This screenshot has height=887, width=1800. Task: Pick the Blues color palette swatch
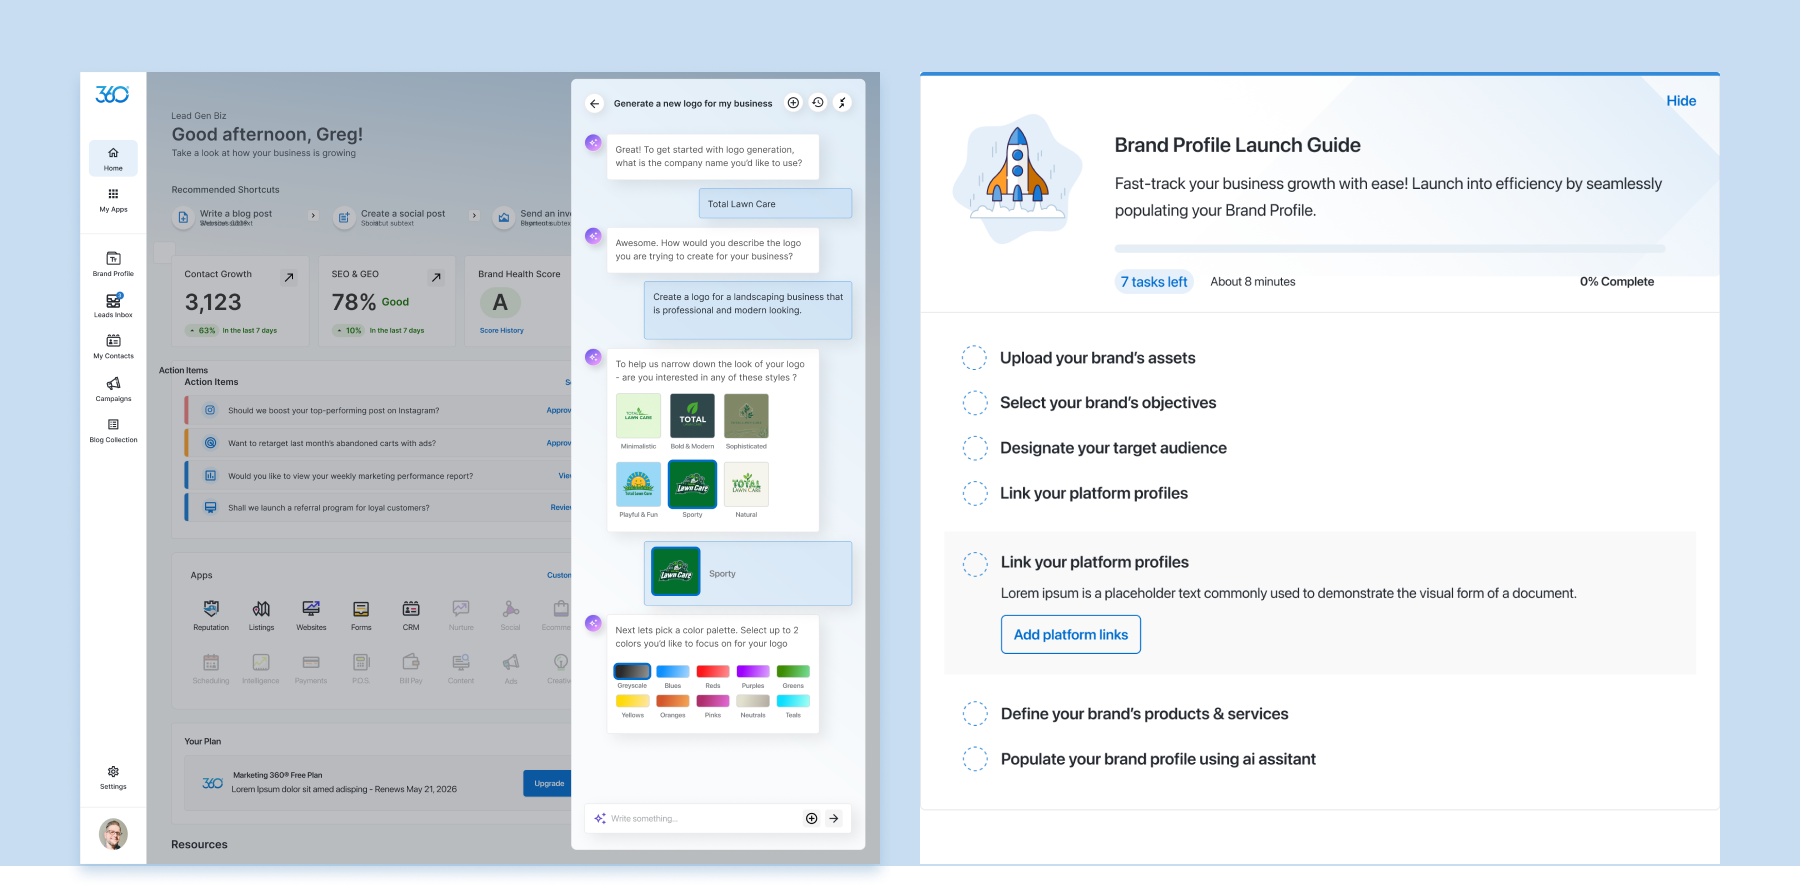[672, 672]
